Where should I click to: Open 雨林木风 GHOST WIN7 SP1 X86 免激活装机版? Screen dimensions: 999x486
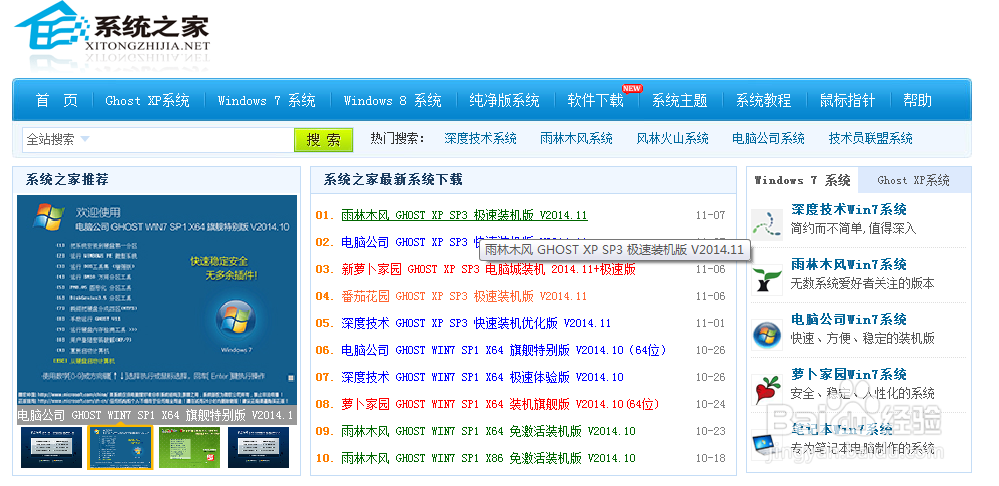pos(488,458)
